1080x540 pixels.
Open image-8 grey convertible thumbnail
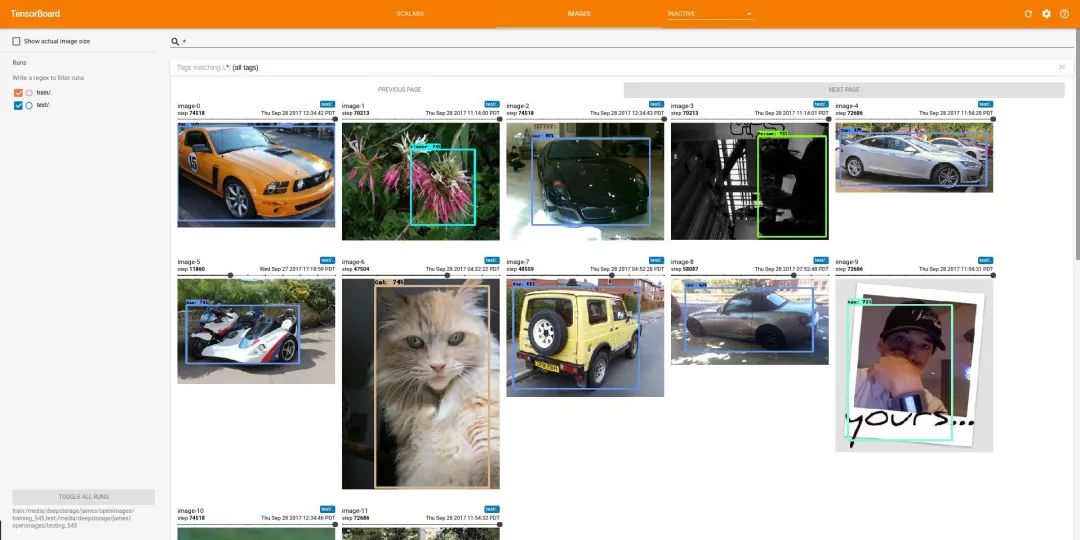tap(749, 322)
